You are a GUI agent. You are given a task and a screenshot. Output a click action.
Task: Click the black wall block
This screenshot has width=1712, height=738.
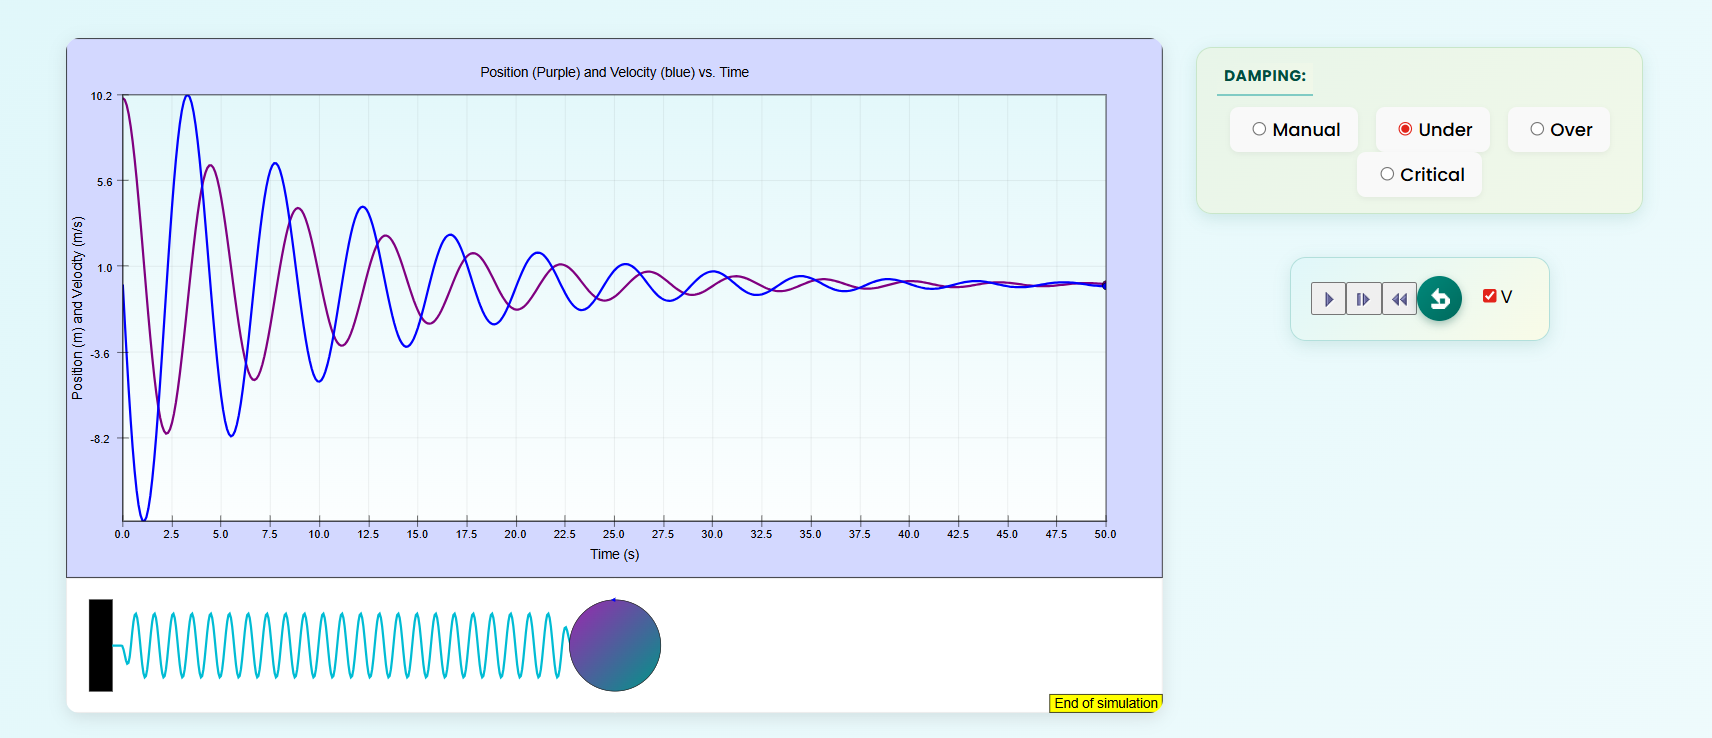click(x=101, y=645)
